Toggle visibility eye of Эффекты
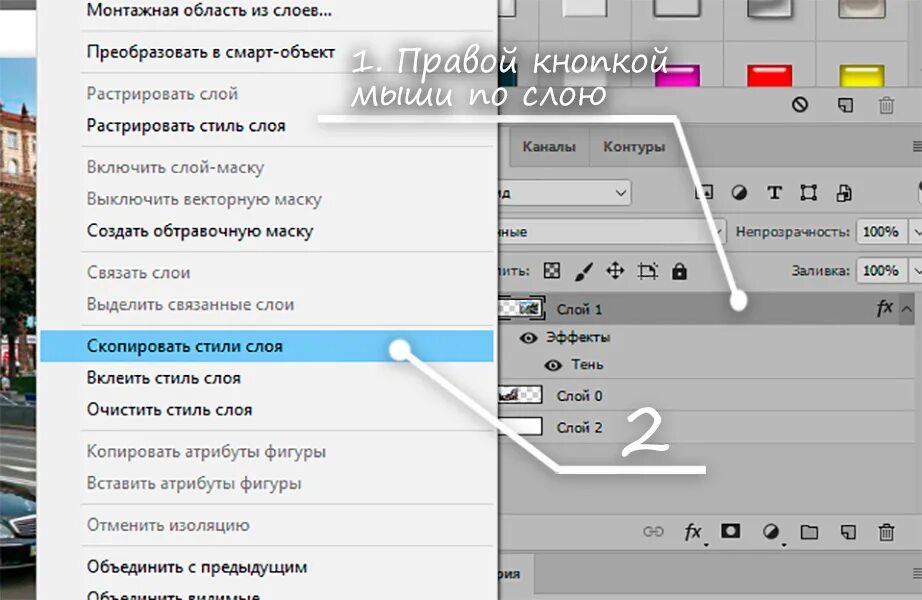 coord(529,338)
